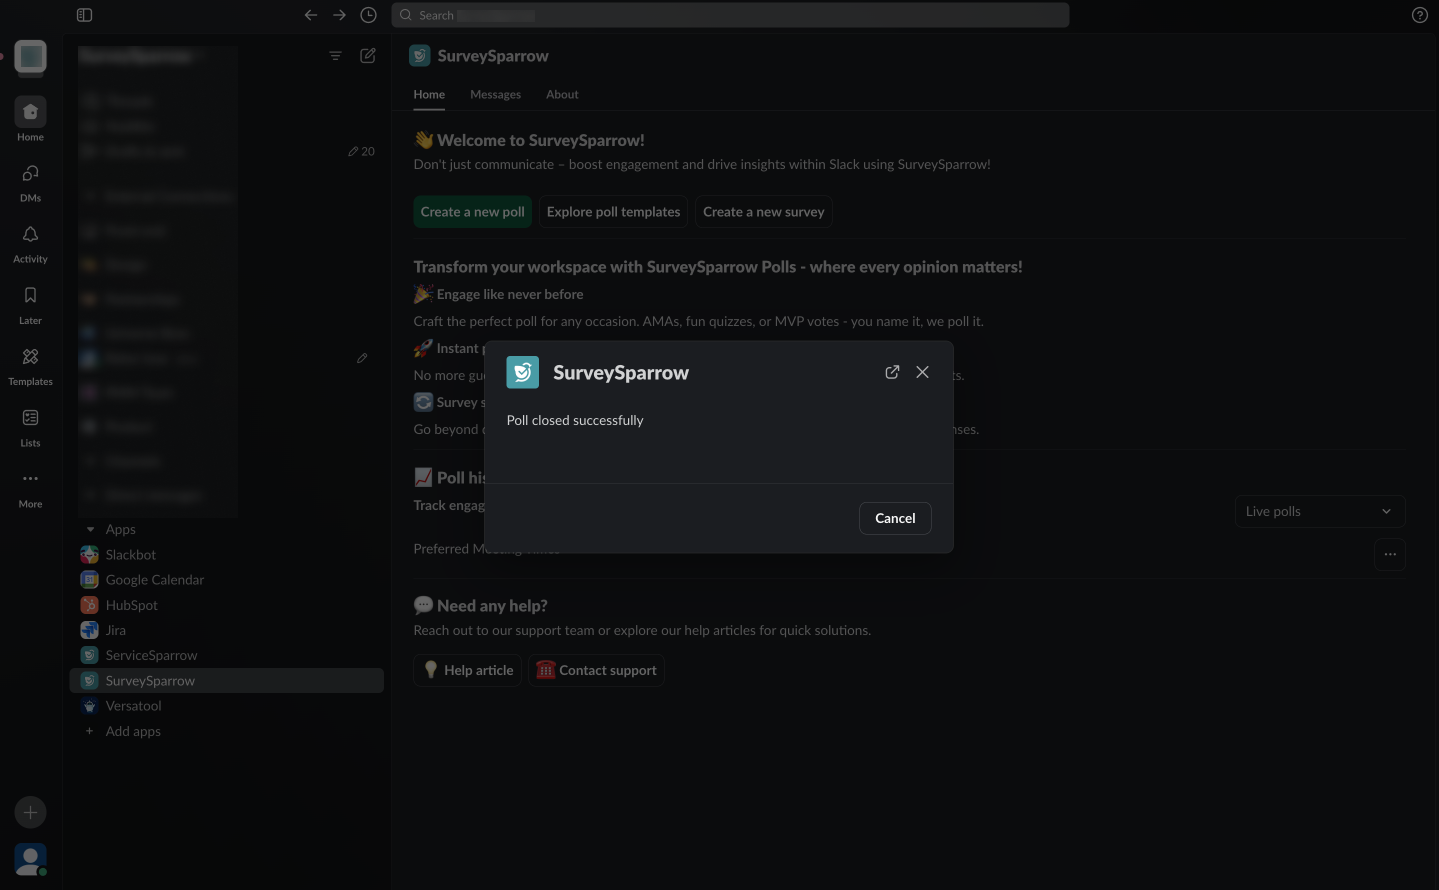Screen dimensions: 1439x890
Task: Select HubSpot in the Apps list
Action: (x=131, y=605)
